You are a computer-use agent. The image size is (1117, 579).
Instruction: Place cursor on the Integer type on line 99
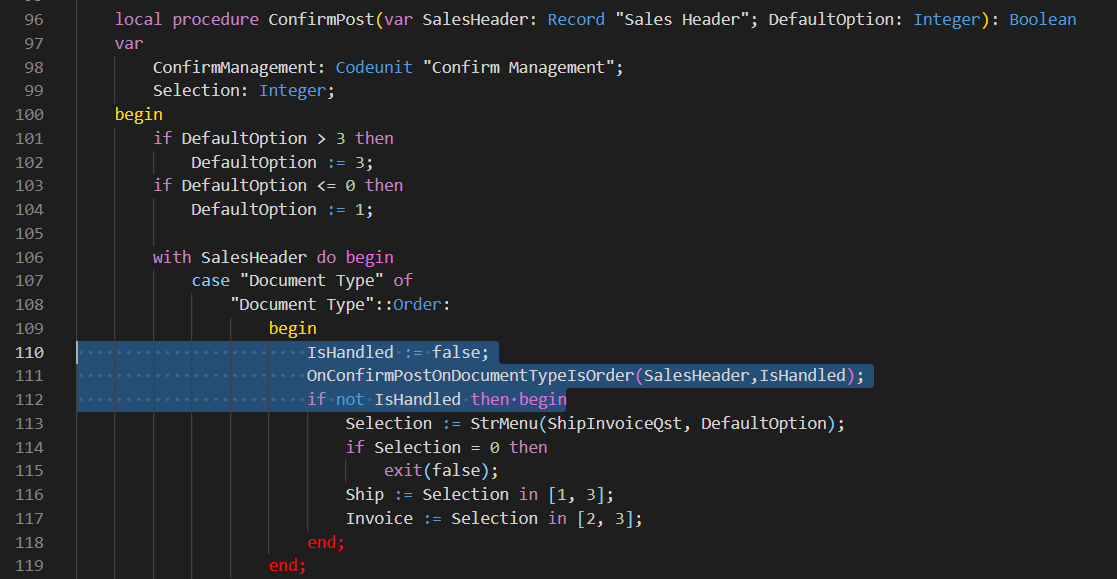293,90
